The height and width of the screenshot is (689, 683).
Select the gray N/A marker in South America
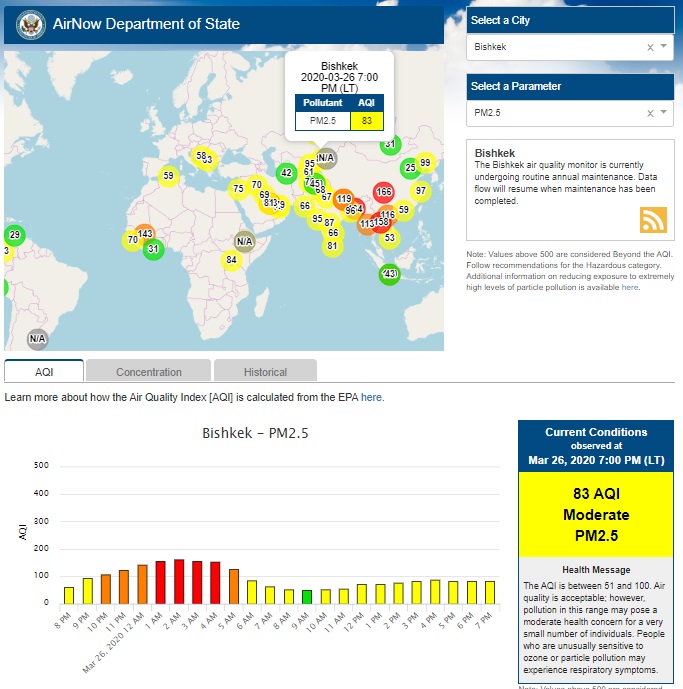coord(37,338)
